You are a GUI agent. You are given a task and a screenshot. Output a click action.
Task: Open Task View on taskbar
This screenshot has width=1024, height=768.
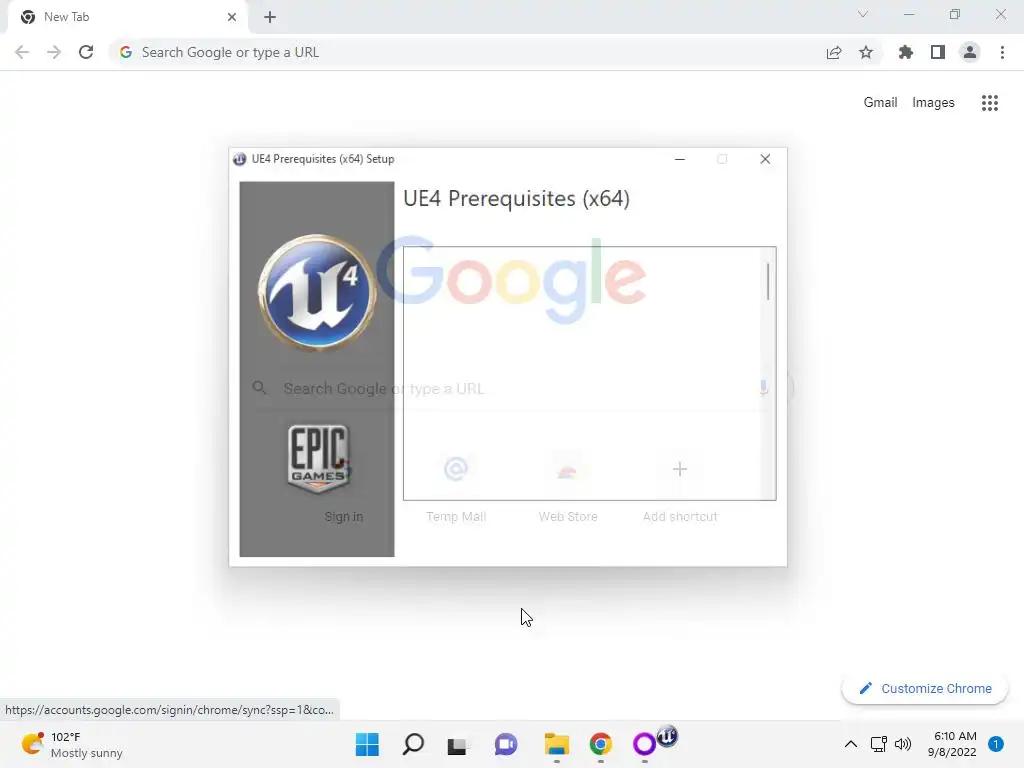pos(457,744)
